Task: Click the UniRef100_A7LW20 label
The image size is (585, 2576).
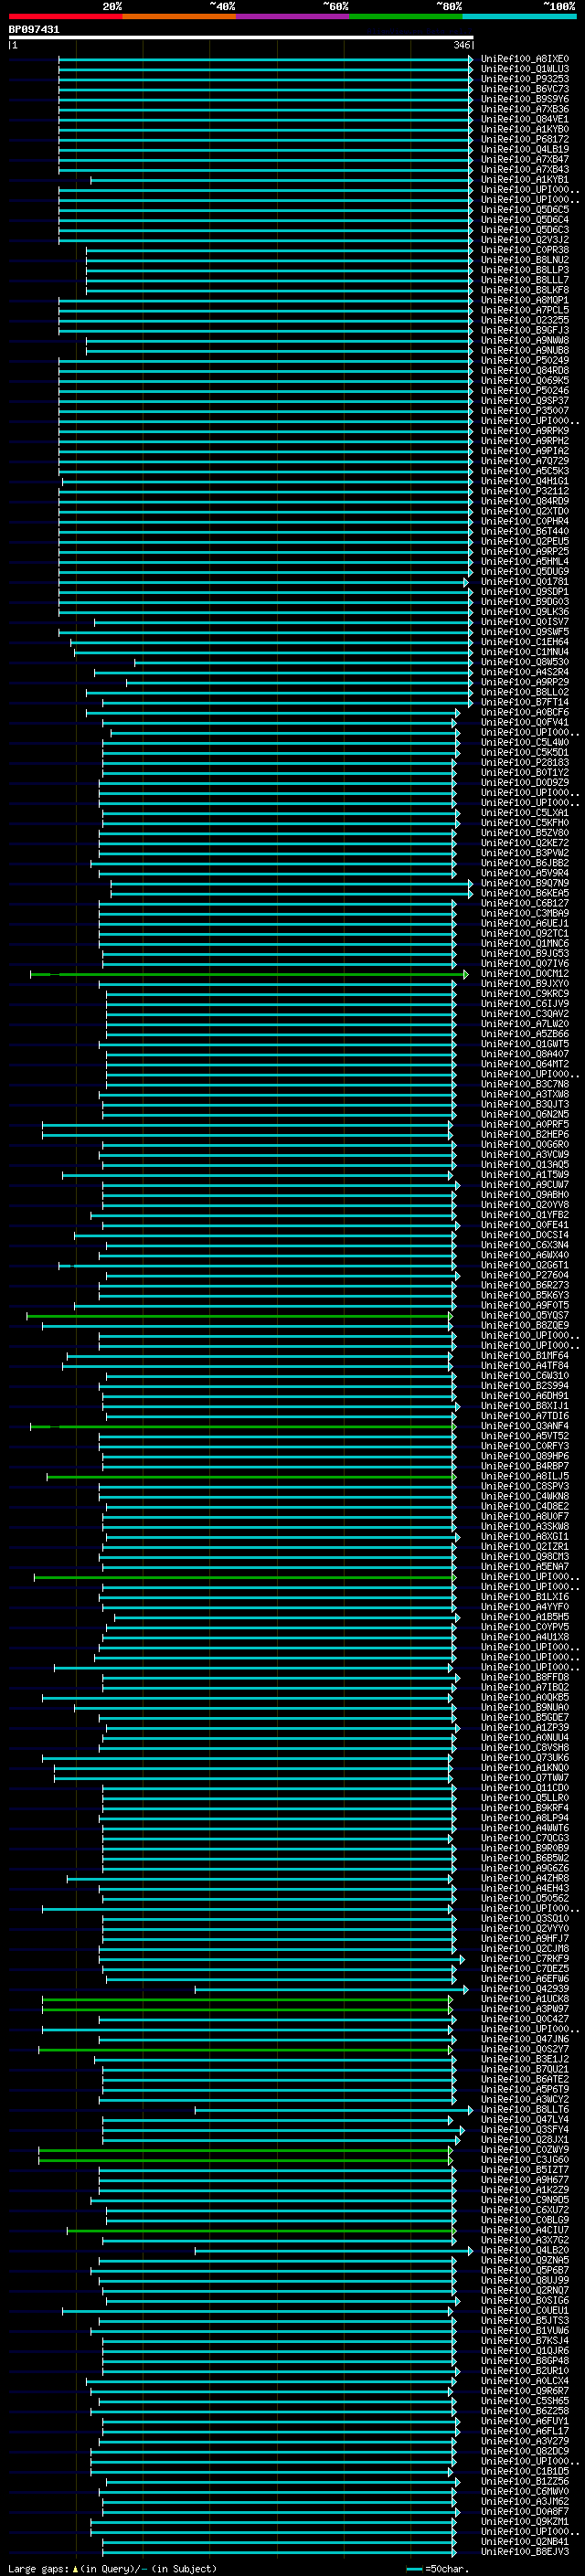Action: (524, 1024)
